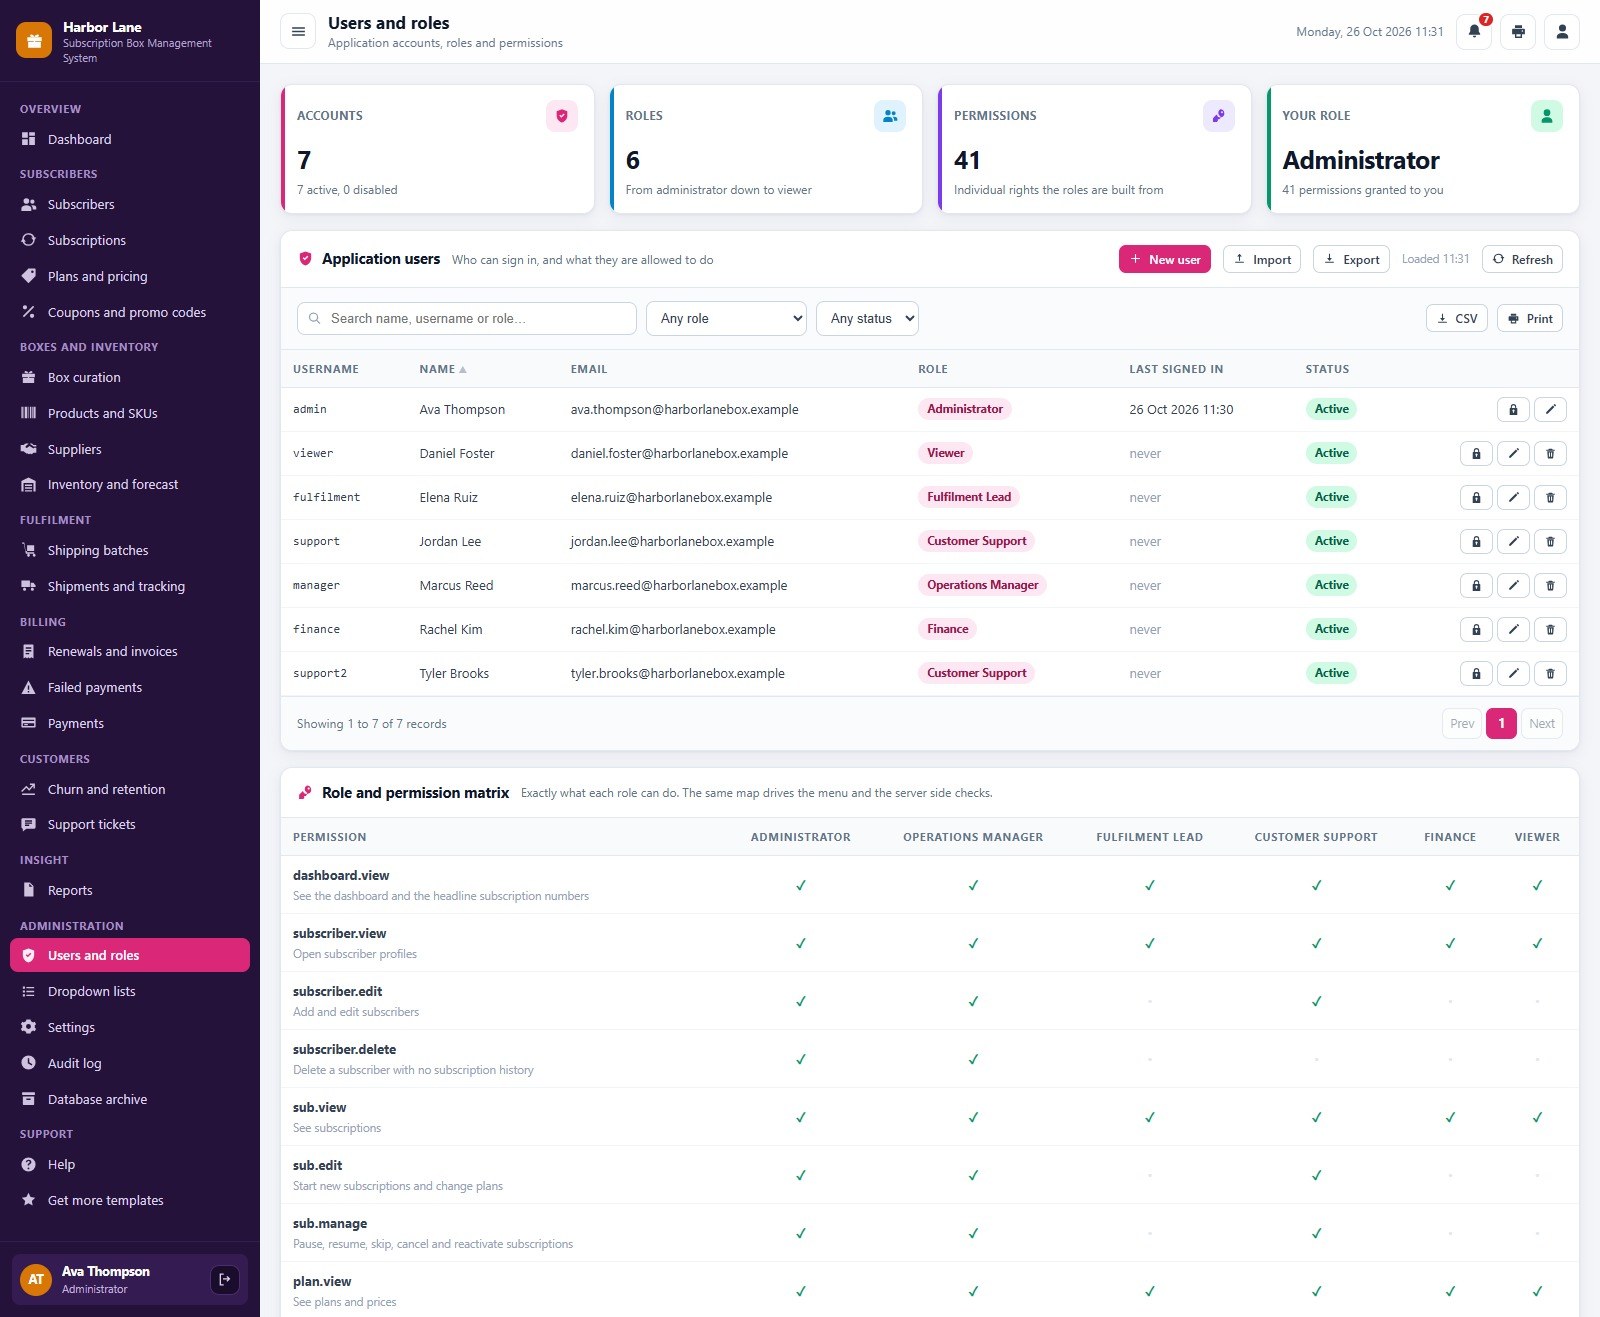Open Shipping batches in the sidebar
The width and height of the screenshot is (1600, 1317).
[130, 550]
